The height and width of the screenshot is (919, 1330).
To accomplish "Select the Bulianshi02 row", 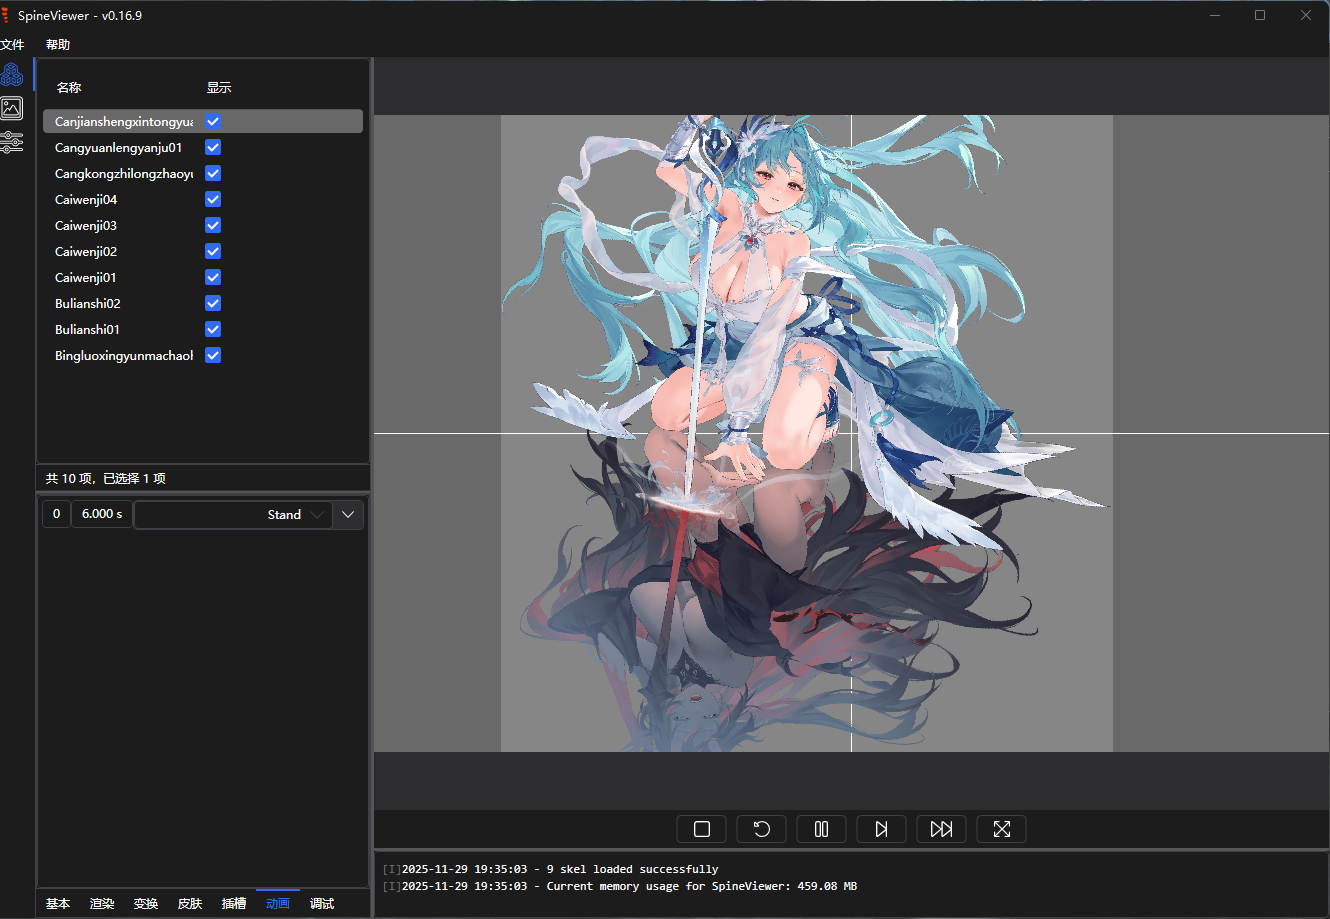I will tap(203, 303).
